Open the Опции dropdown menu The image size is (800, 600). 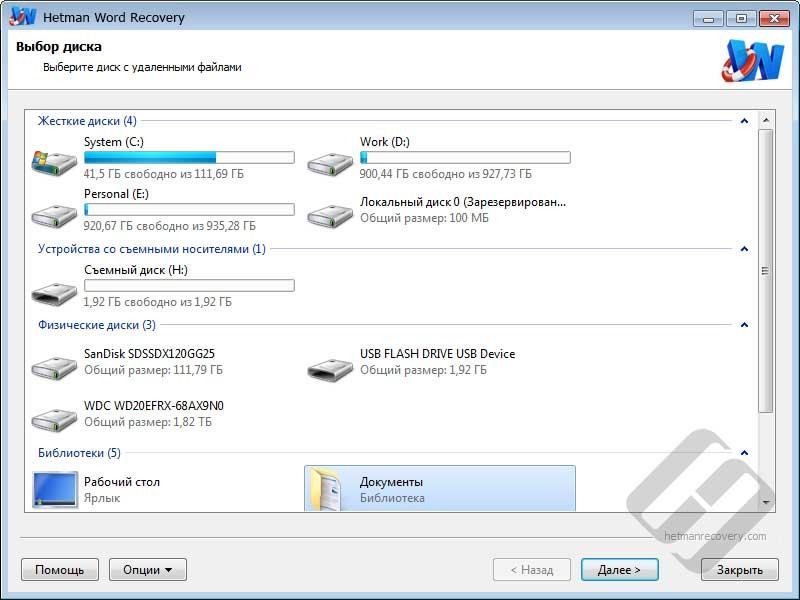[x=148, y=569]
